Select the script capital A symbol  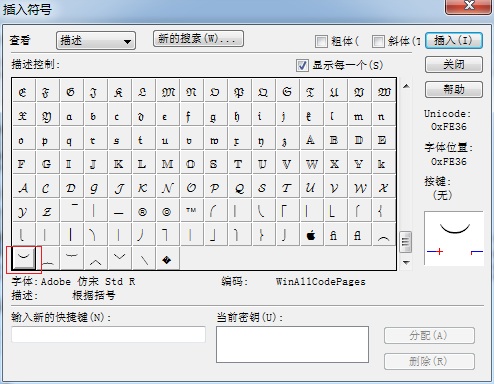pyautogui.click(x=23, y=188)
